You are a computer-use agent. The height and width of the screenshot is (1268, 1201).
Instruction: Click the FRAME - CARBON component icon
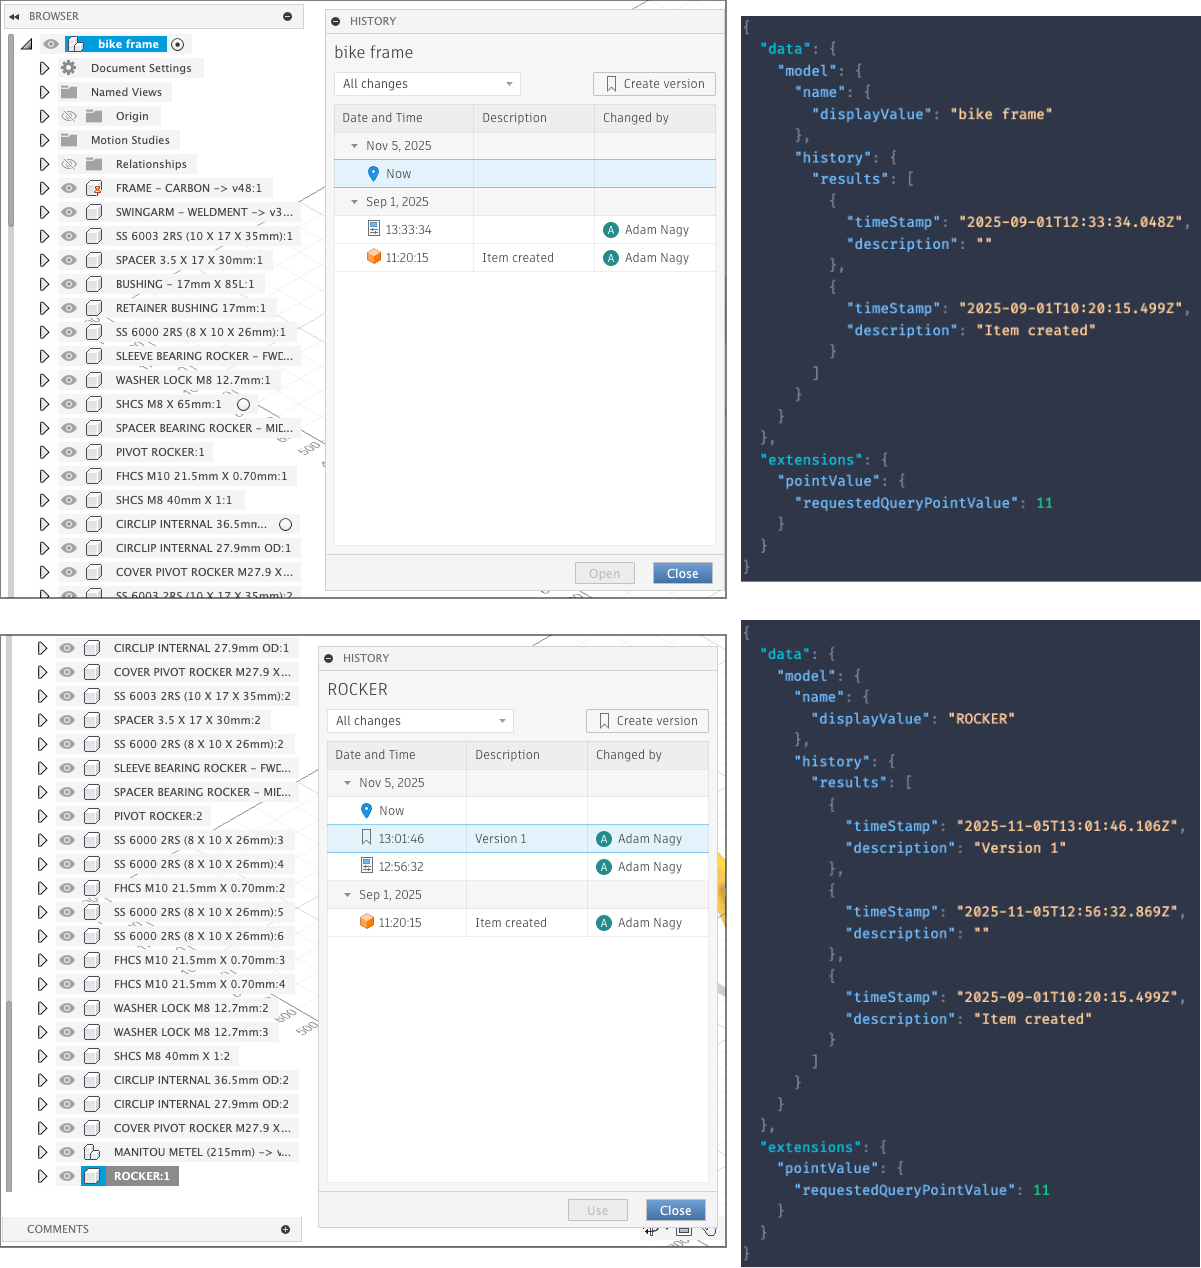[94, 188]
